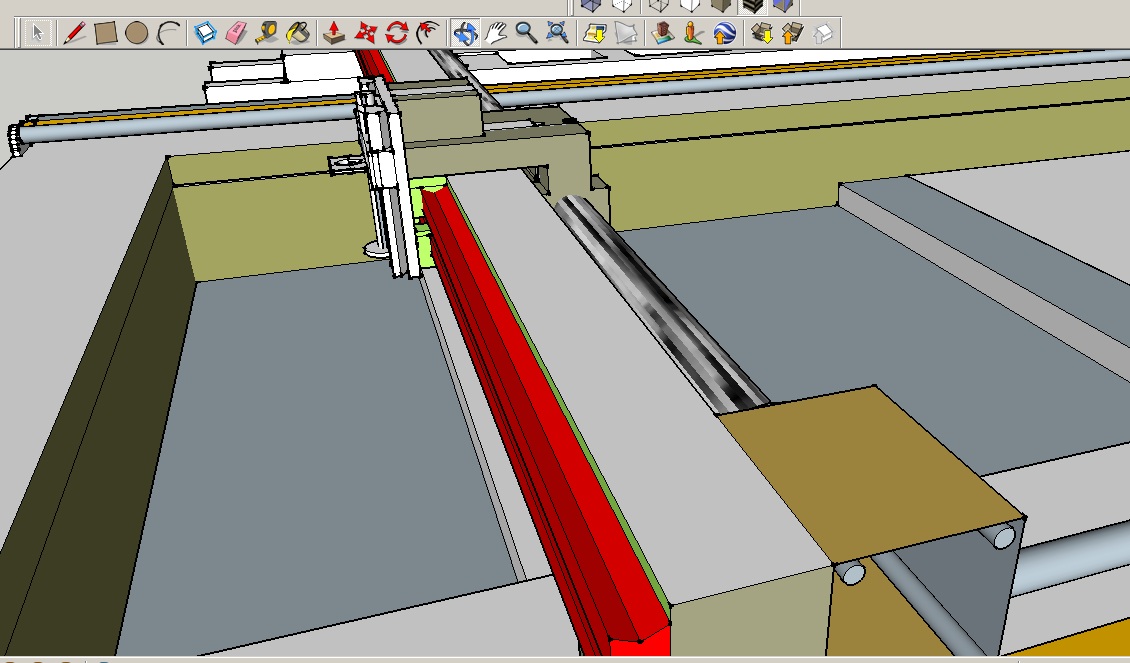Select the pink Eraser tool
1130x663 pixels.
tap(236, 32)
